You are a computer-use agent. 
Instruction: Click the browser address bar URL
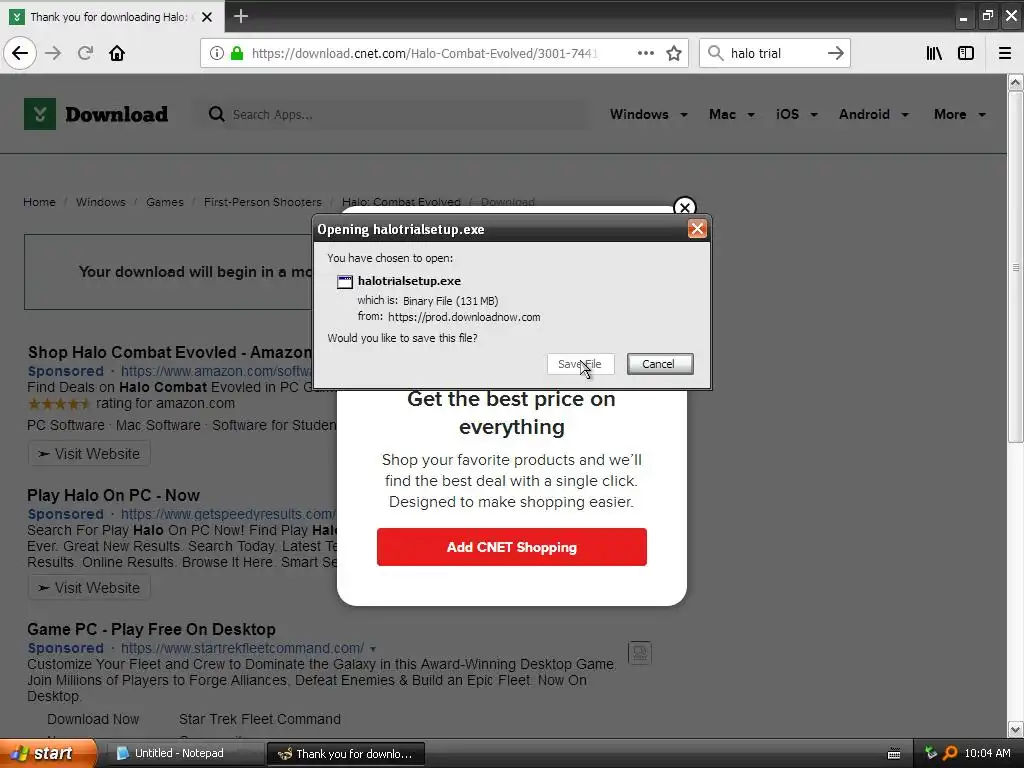tap(424, 53)
